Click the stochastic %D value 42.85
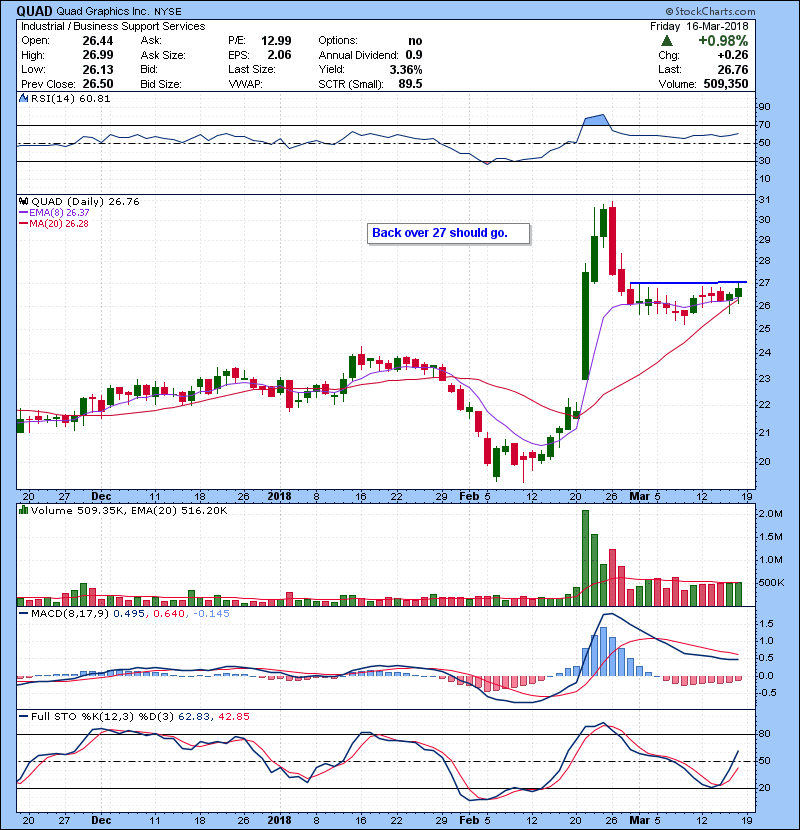The height and width of the screenshot is (830, 800). tap(233, 717)
